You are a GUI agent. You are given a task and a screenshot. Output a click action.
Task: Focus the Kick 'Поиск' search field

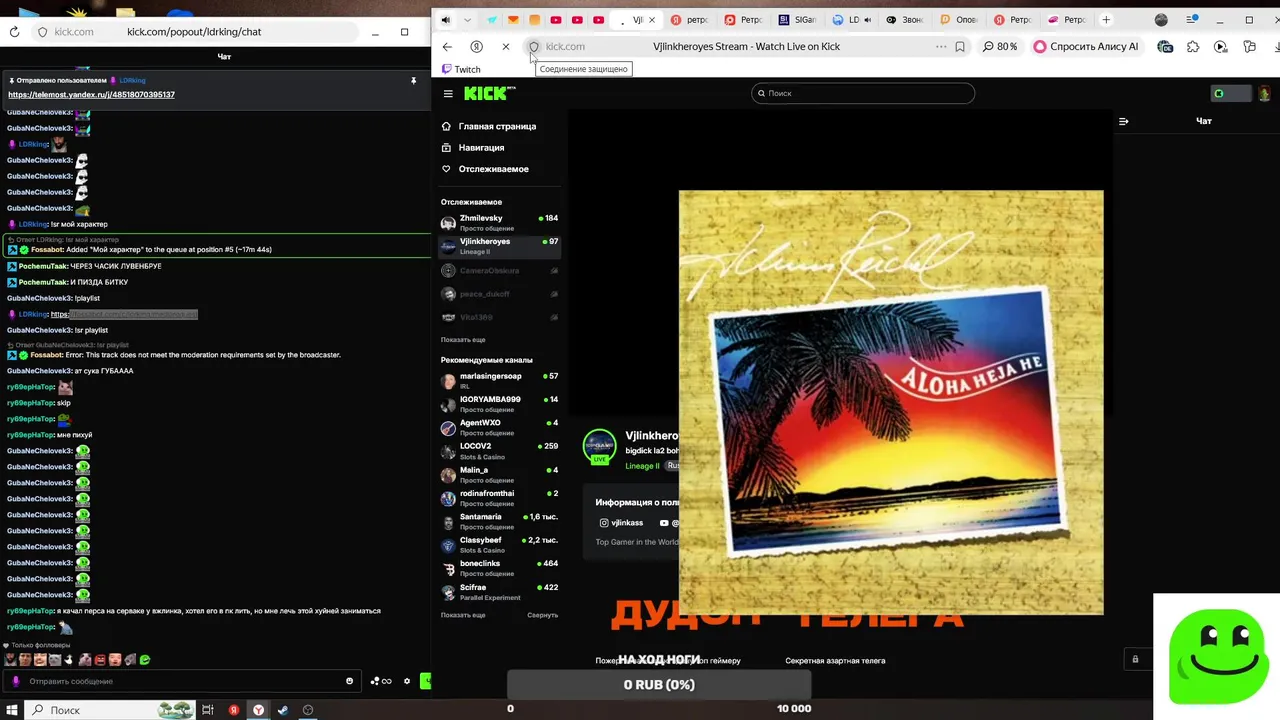click(863, 93)
